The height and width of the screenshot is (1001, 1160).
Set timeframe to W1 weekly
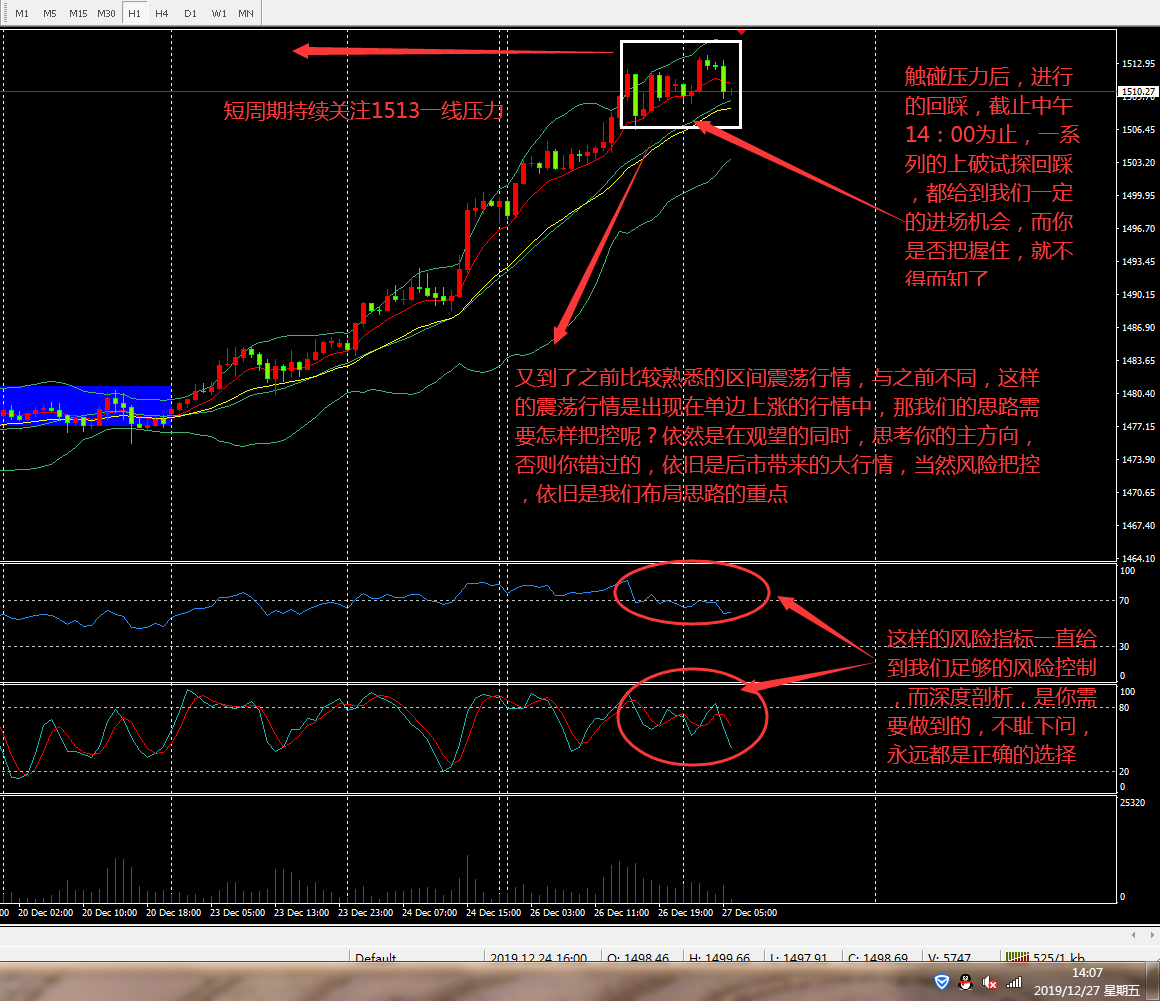coord(218,13)
